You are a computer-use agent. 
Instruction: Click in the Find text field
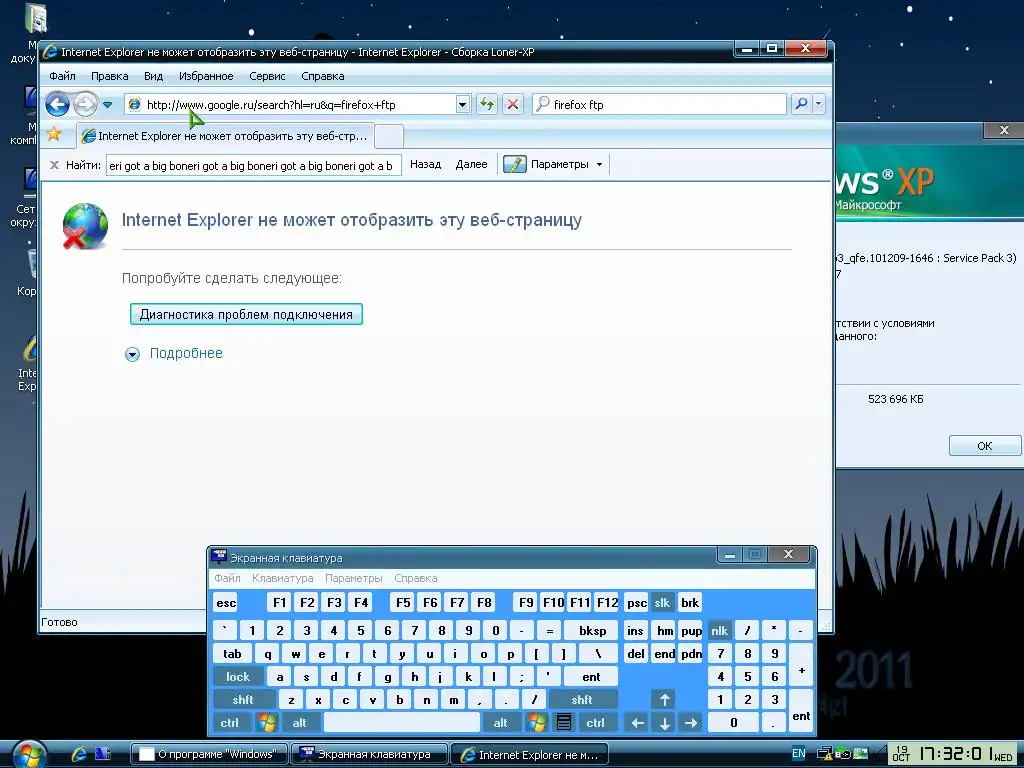253,166
